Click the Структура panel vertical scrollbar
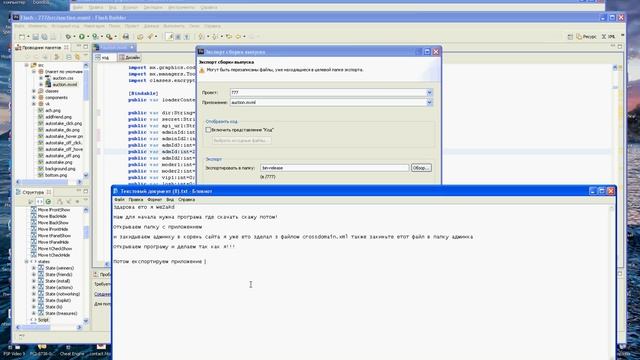Viewport: 640px width, 360px height. point(86,265)
